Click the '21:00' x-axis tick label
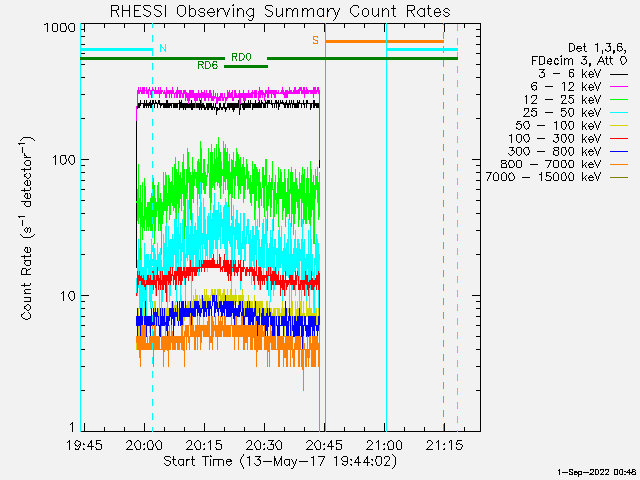 (385, 445)
